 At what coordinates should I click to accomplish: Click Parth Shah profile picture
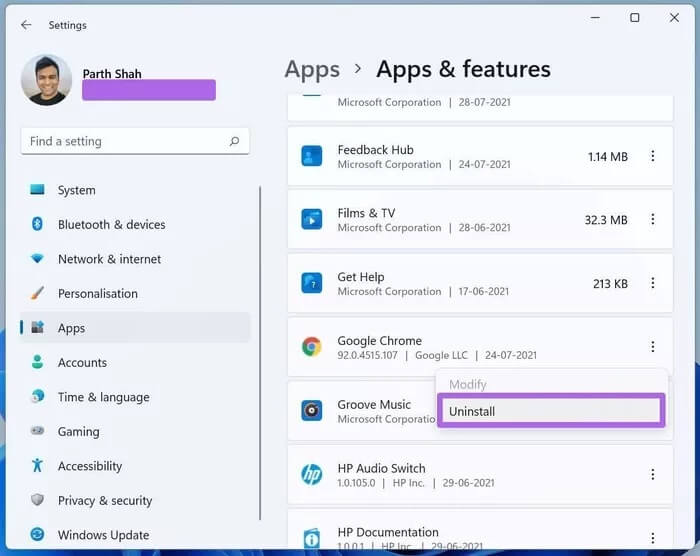(46, 80)
